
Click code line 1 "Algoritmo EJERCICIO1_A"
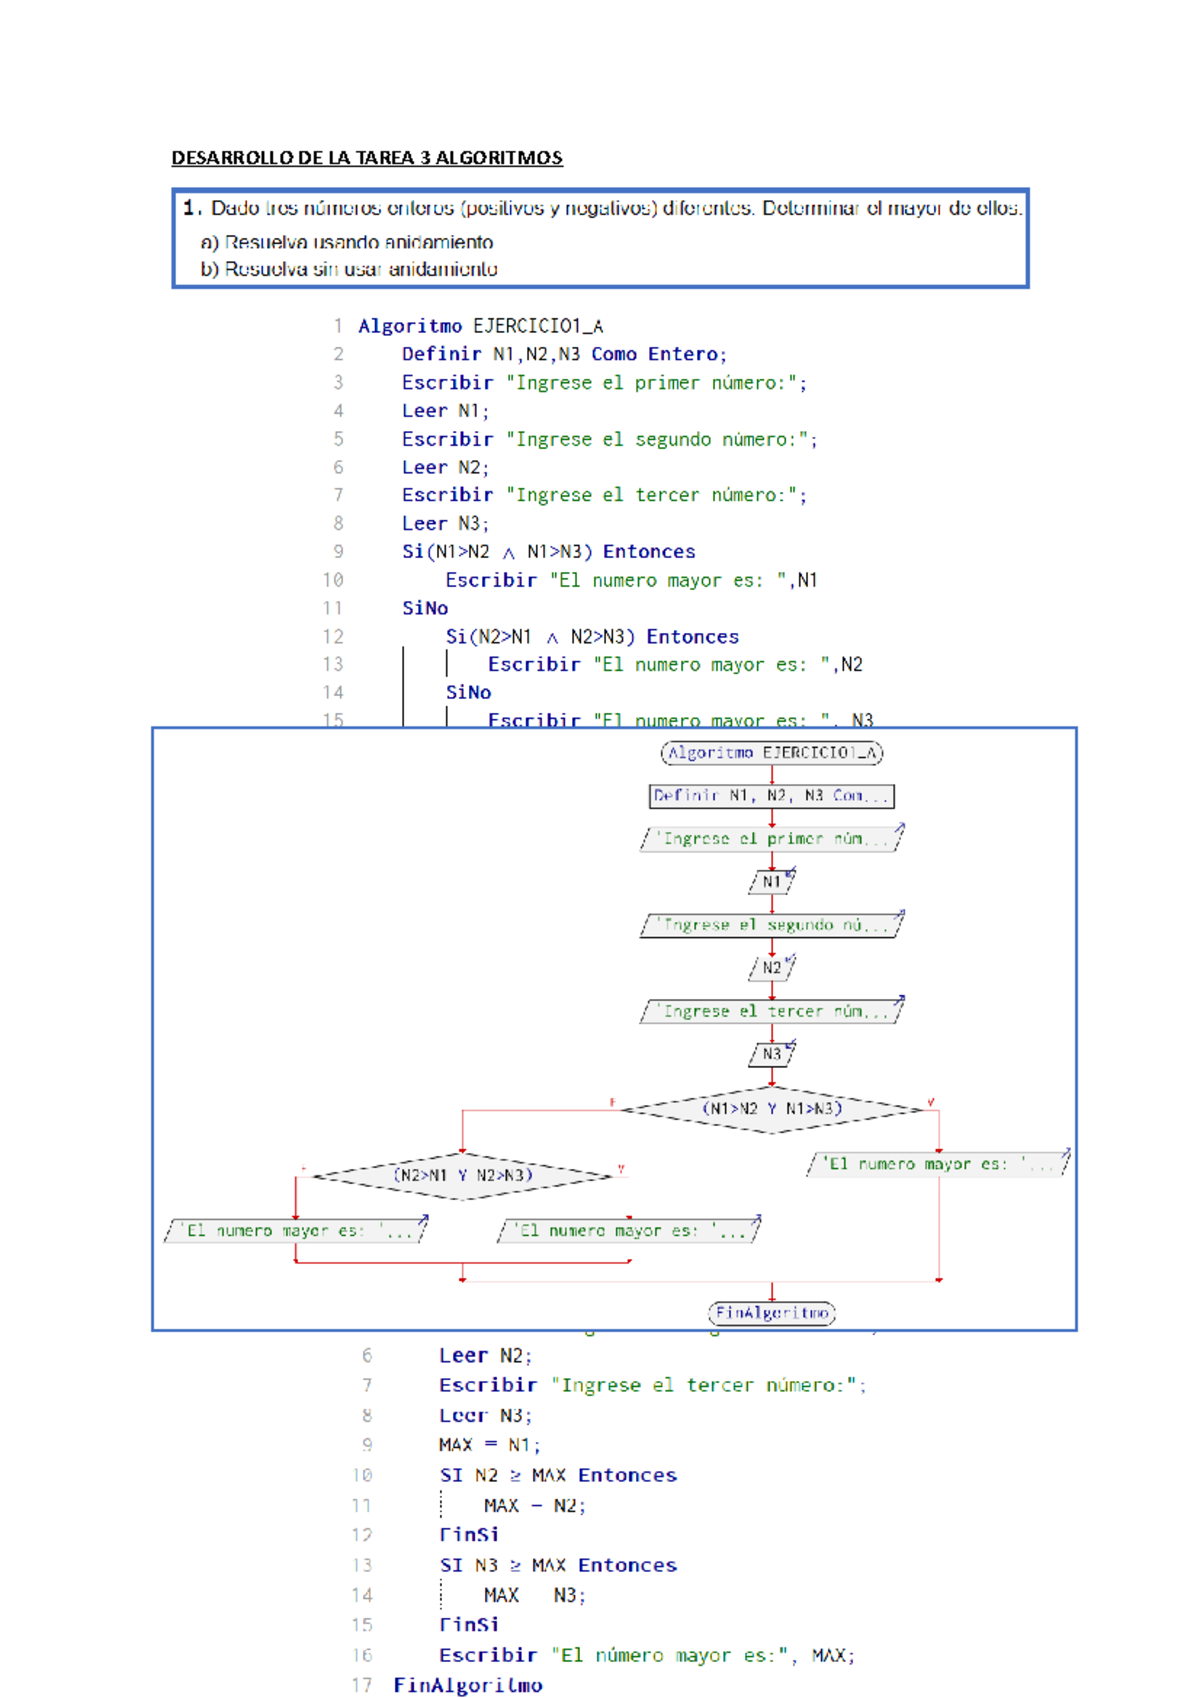click(x=480, y=326)
